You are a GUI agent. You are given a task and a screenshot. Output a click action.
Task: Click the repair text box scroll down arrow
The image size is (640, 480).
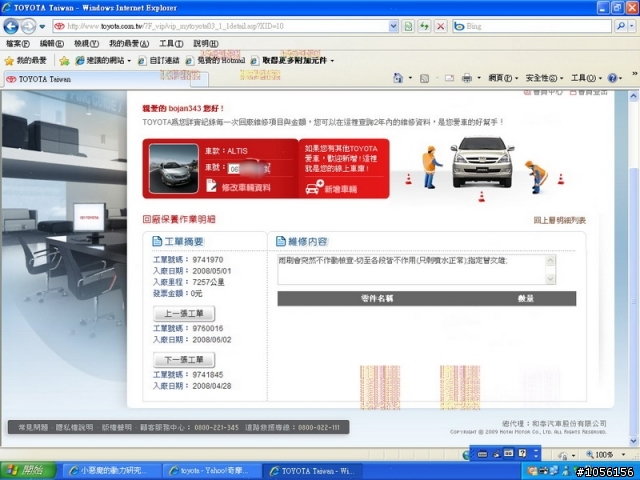550,279
